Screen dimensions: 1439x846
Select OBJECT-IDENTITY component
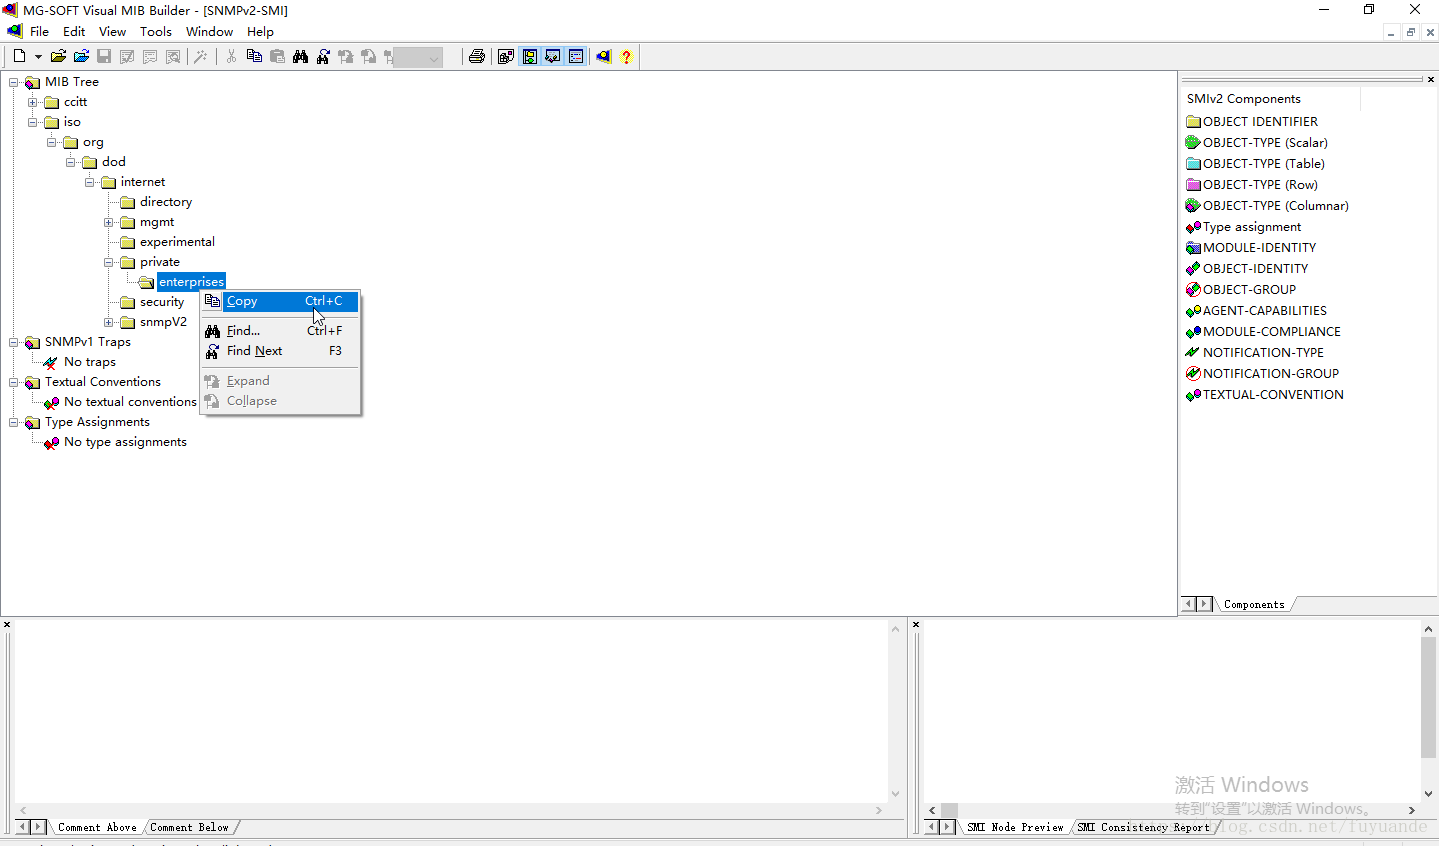coord(1255,269)
